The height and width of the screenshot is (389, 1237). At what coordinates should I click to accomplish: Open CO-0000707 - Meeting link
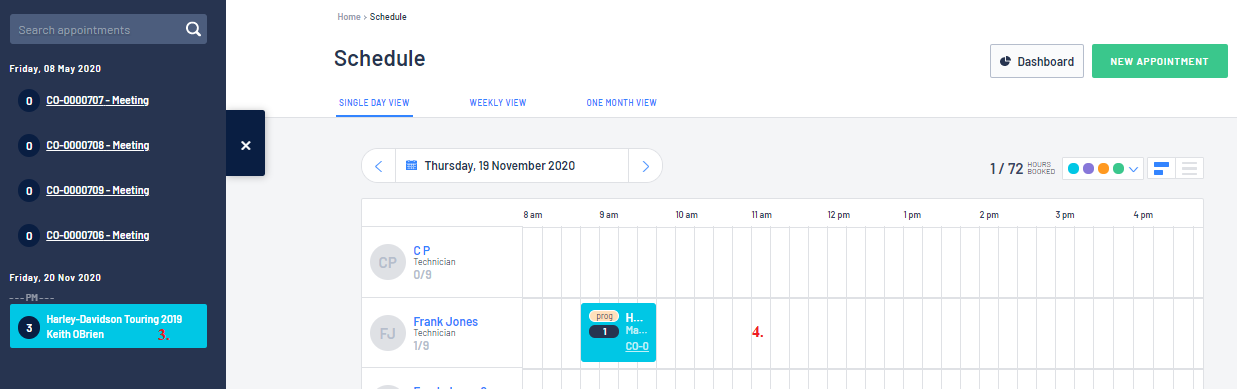tap(97, 100)
